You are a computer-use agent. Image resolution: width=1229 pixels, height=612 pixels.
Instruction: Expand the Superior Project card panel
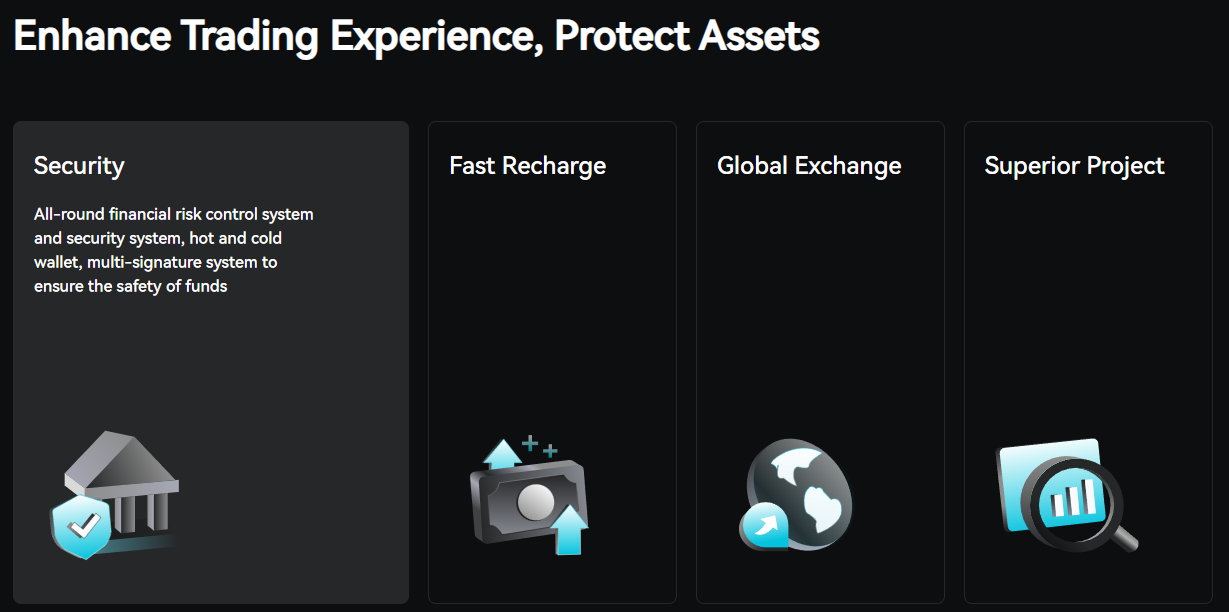point(1088,362)
